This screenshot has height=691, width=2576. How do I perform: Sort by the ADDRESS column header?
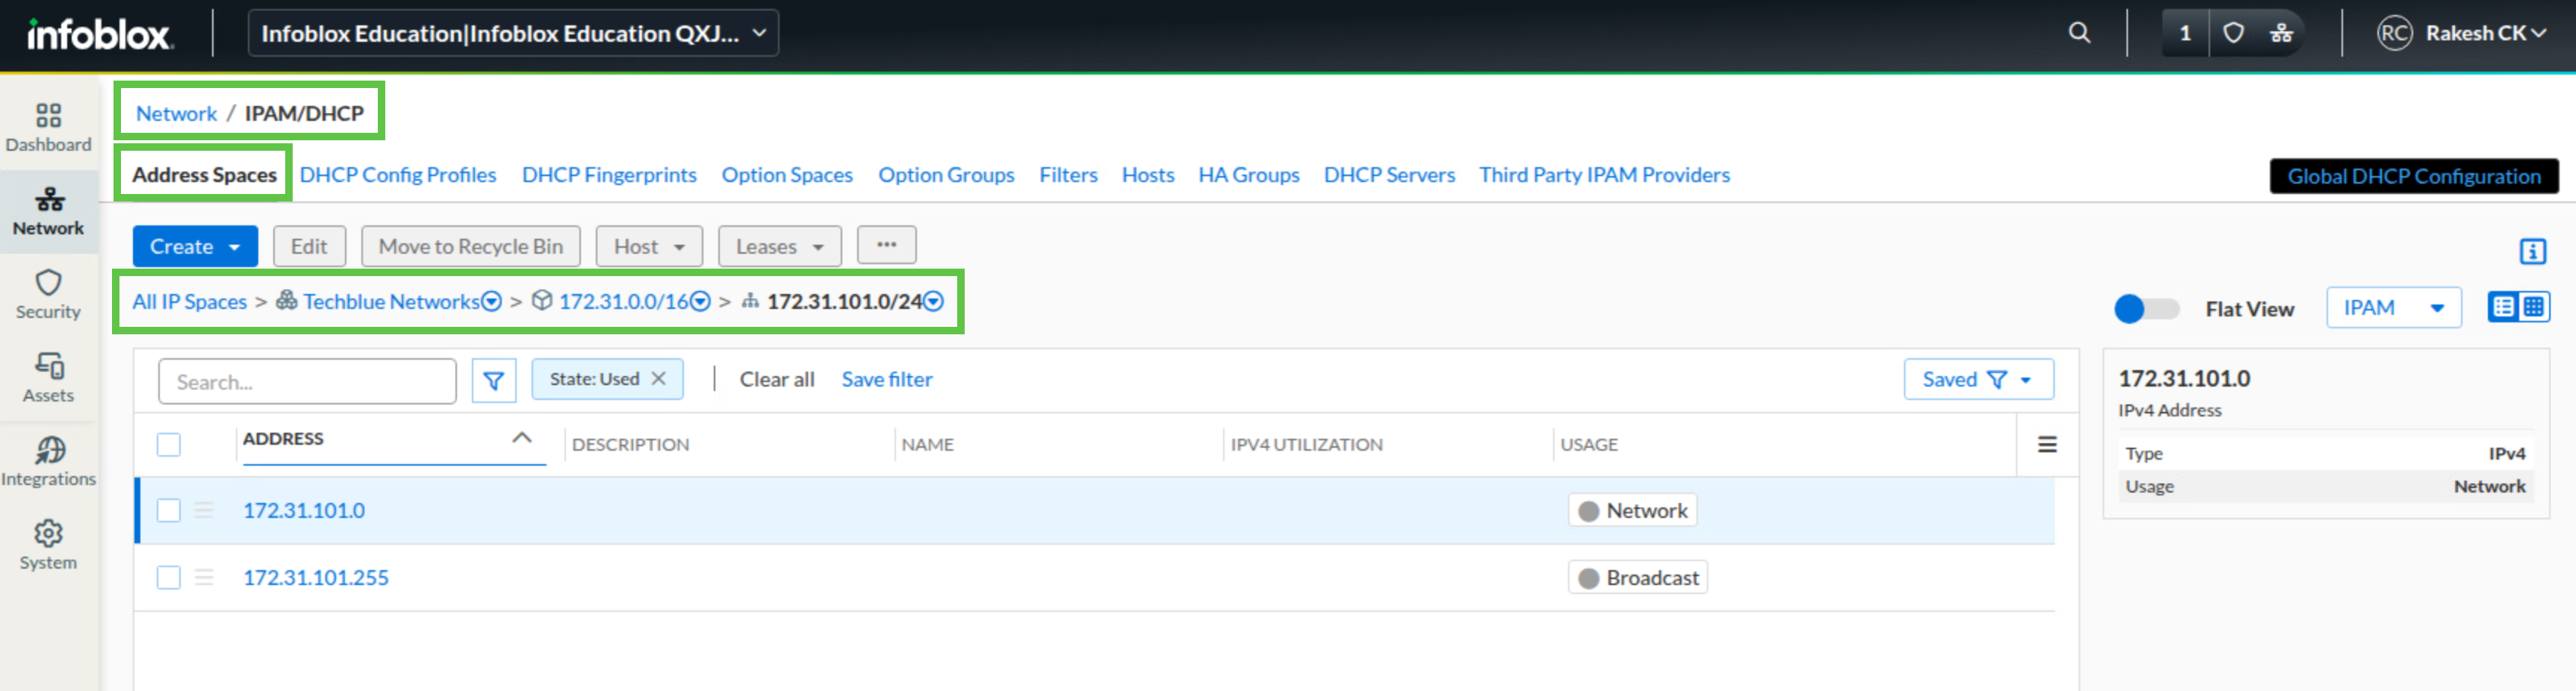click(x=283, y=438)
